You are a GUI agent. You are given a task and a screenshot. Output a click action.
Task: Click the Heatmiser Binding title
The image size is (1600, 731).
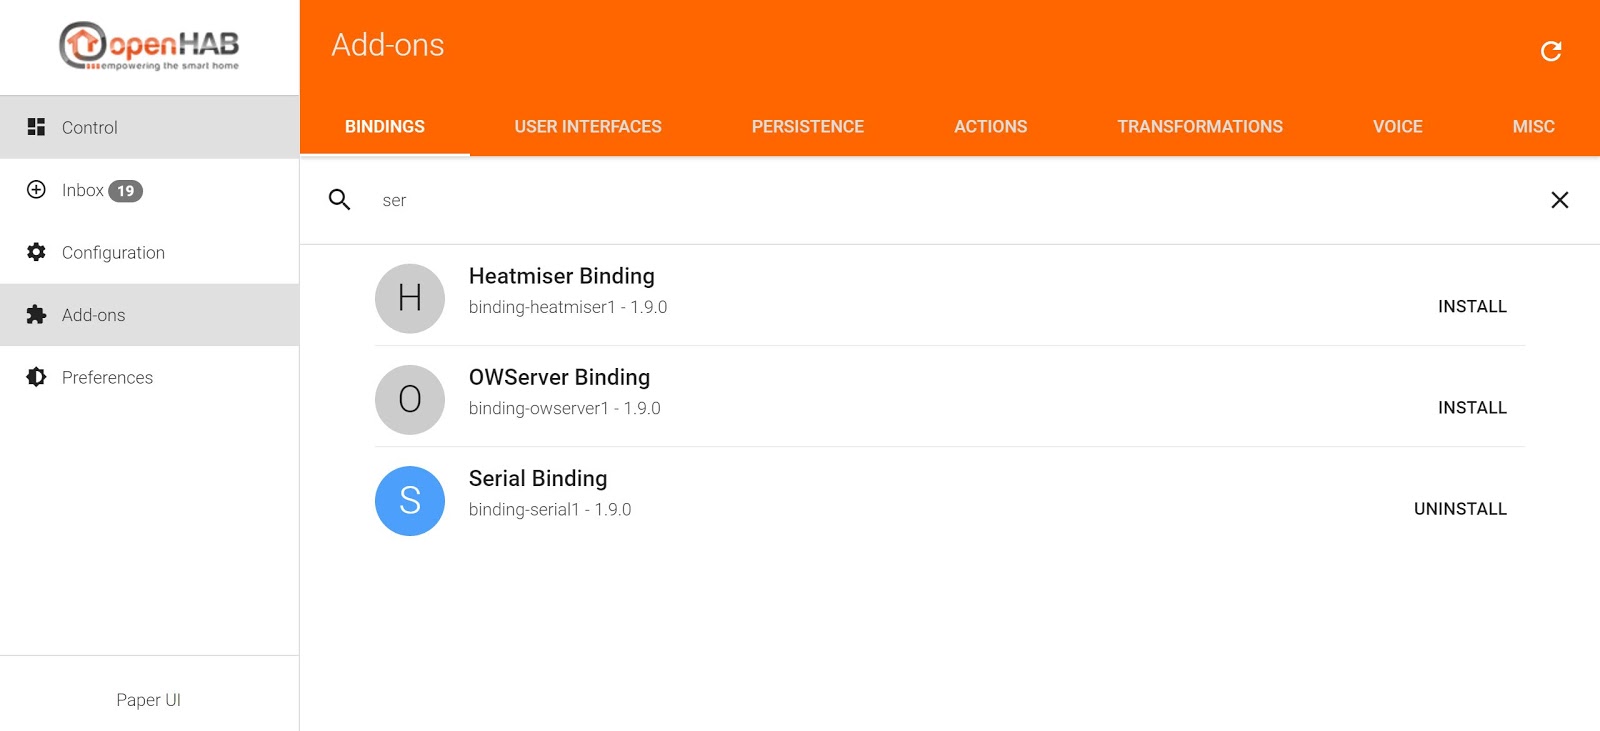562,276
